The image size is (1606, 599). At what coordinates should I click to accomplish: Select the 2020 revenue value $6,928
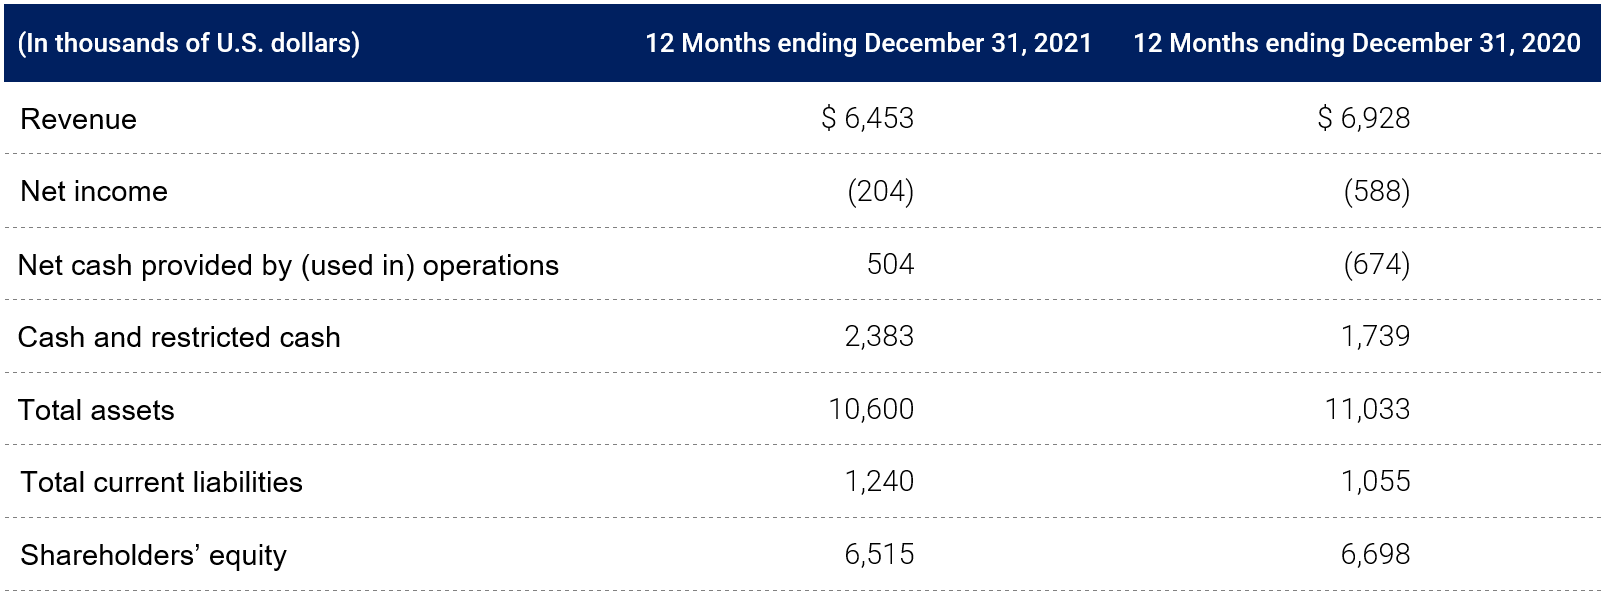(1363, 118)
